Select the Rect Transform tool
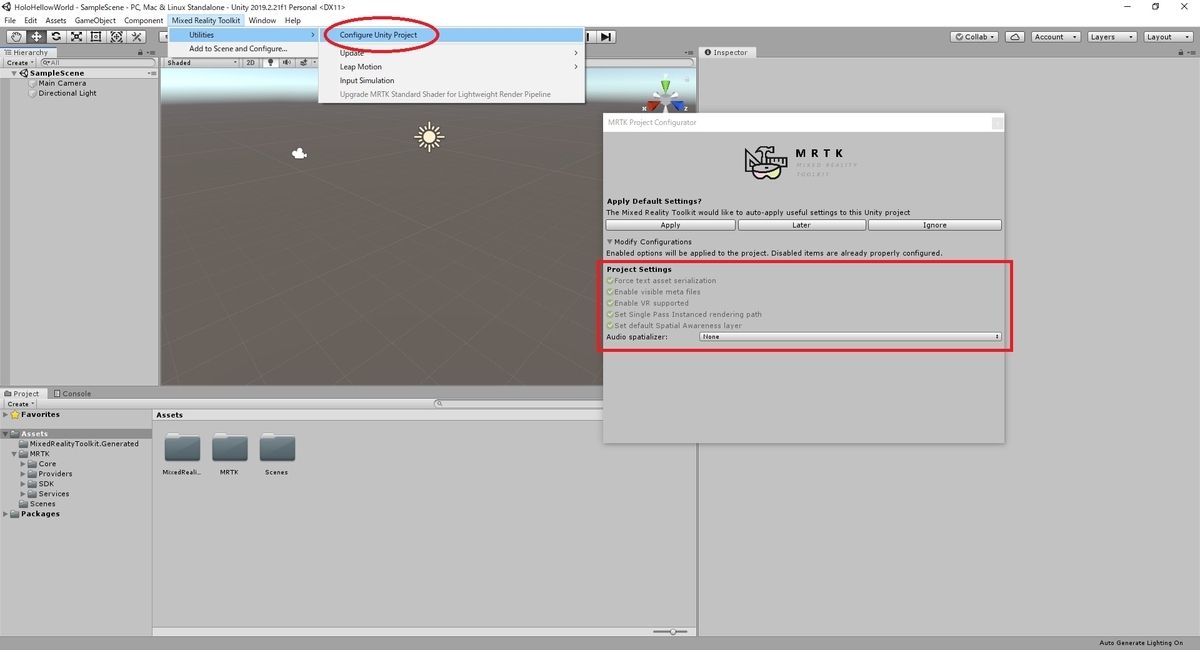The image size is (1200, 650). pos(96,37)
